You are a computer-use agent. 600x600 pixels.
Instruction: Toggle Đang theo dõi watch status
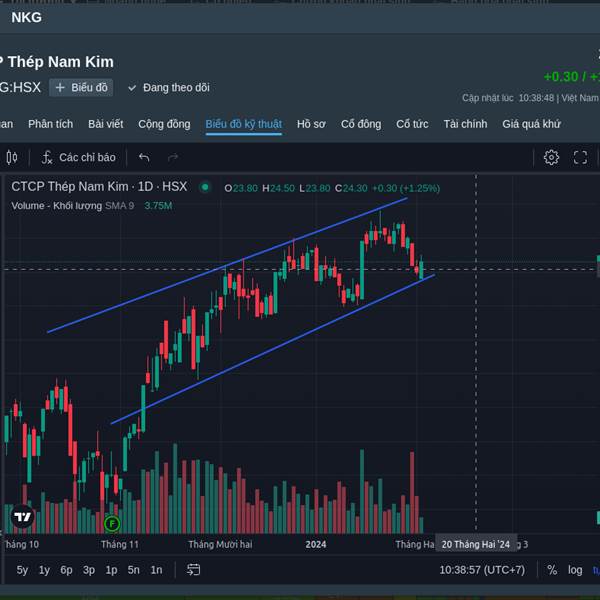[169, 88]
